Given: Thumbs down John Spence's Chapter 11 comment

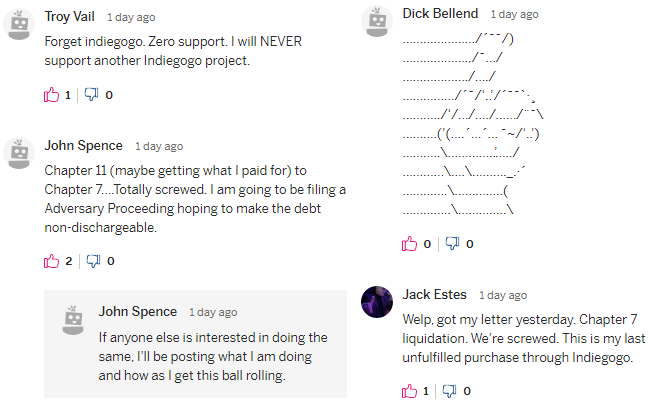Looking at the screenshot, I should coord(94,261).
